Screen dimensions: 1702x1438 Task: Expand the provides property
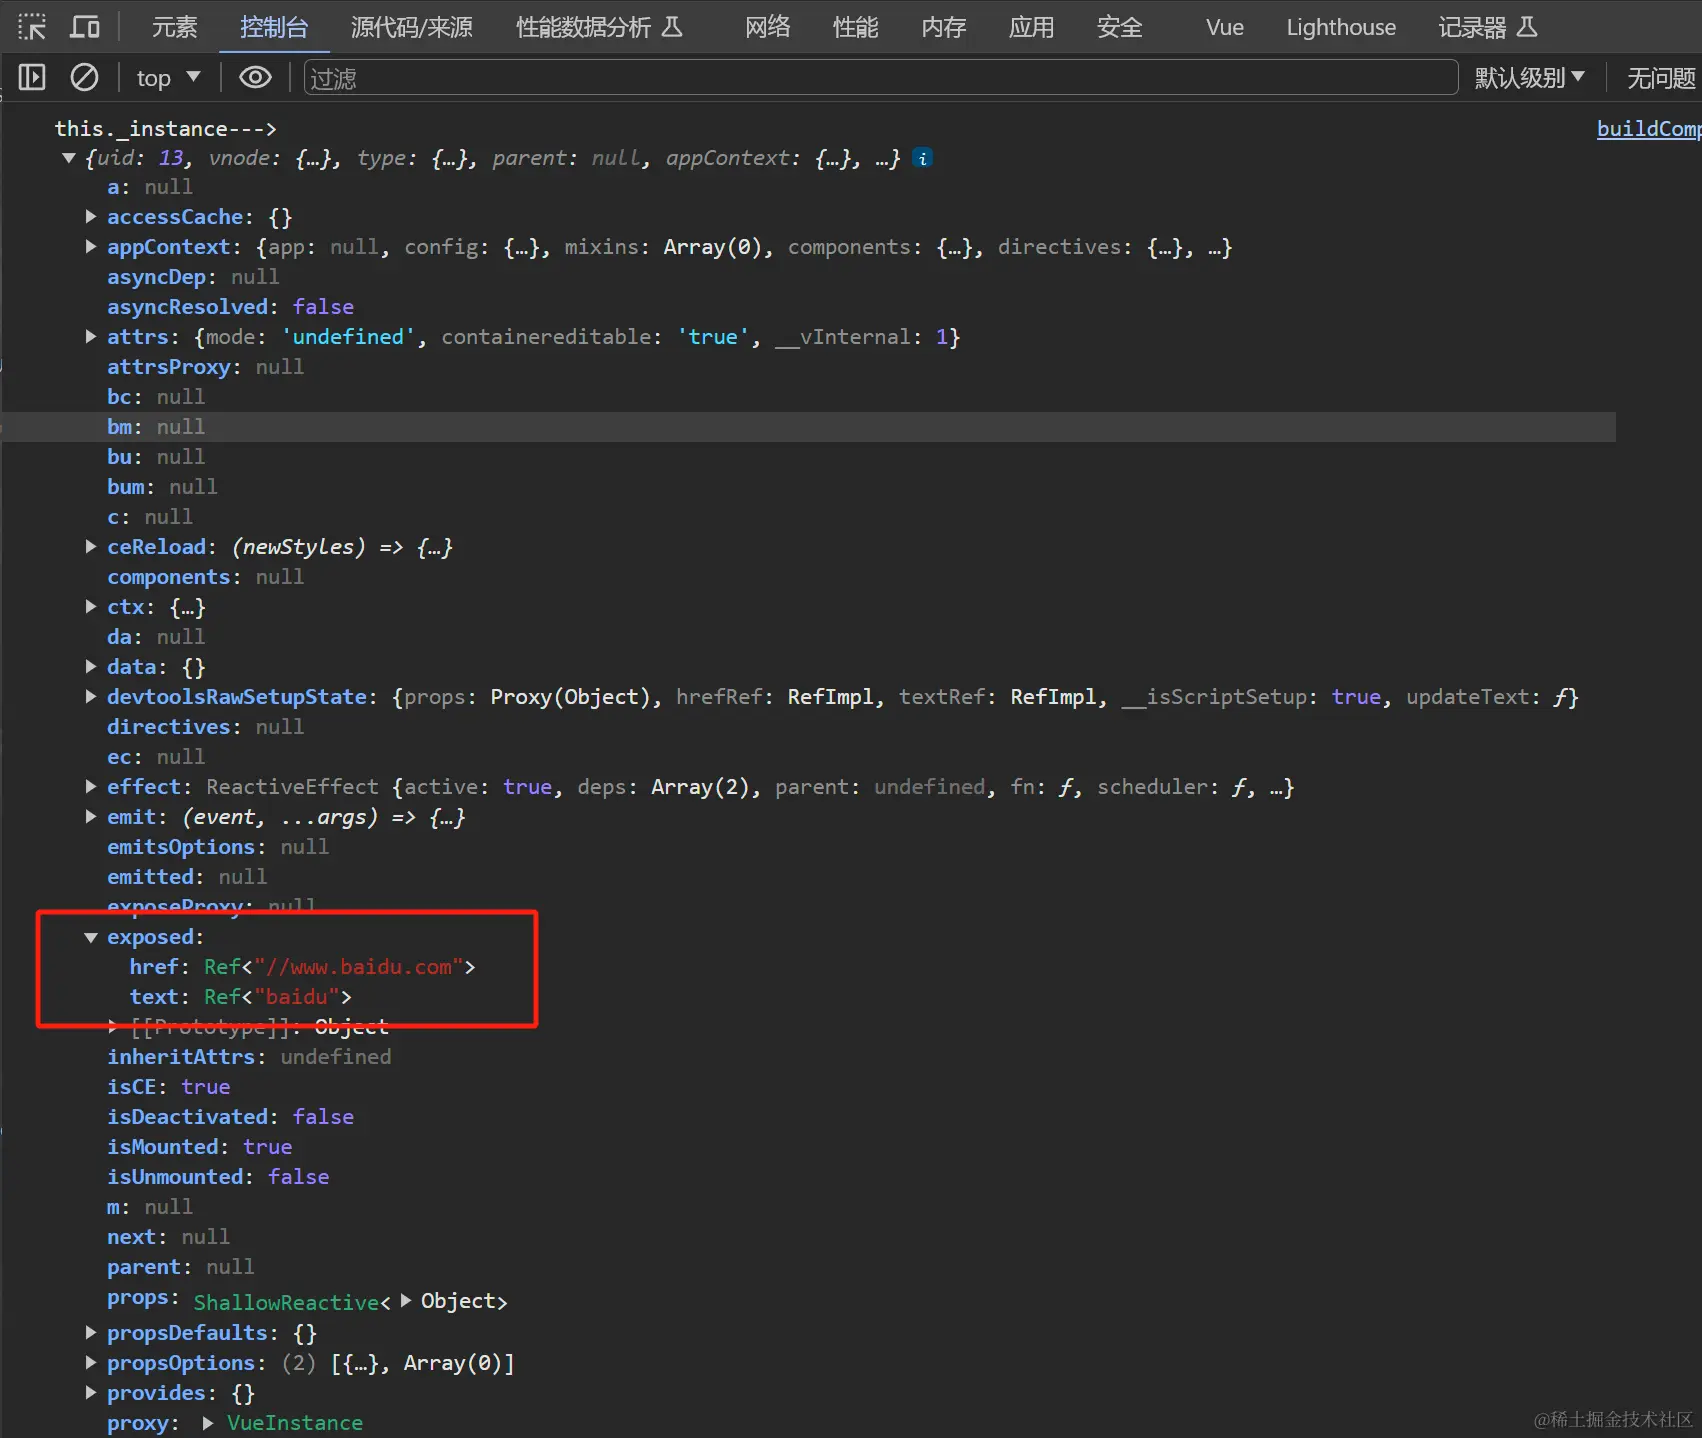pyautogui.click(x=91, y=1392)
